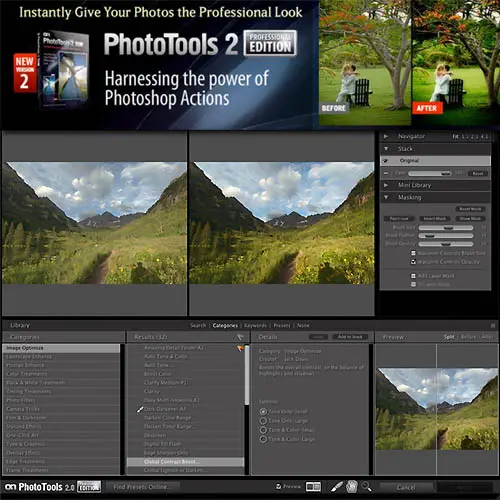Viewport: 500px width, 500px height.
Task: Select Tone & Color Large radio option
Action: click(263, 439)
